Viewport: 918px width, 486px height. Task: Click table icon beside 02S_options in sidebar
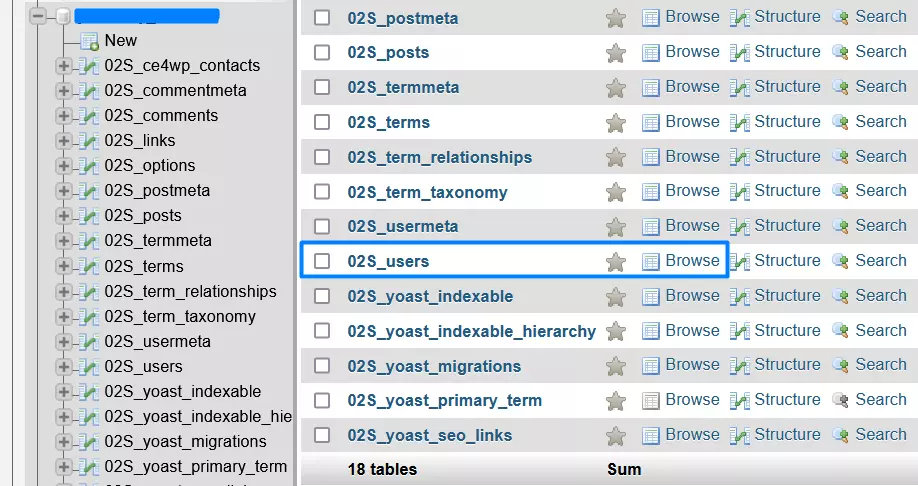coord(89,166)
